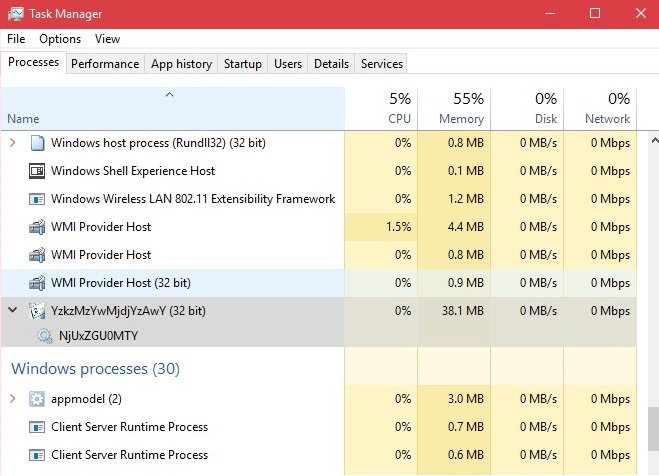Image resolution: width=659 pixels, height=476 pixels.
Task: Click the gear icon beside NjUxZGU0MTY
Action: click(45, 336)
